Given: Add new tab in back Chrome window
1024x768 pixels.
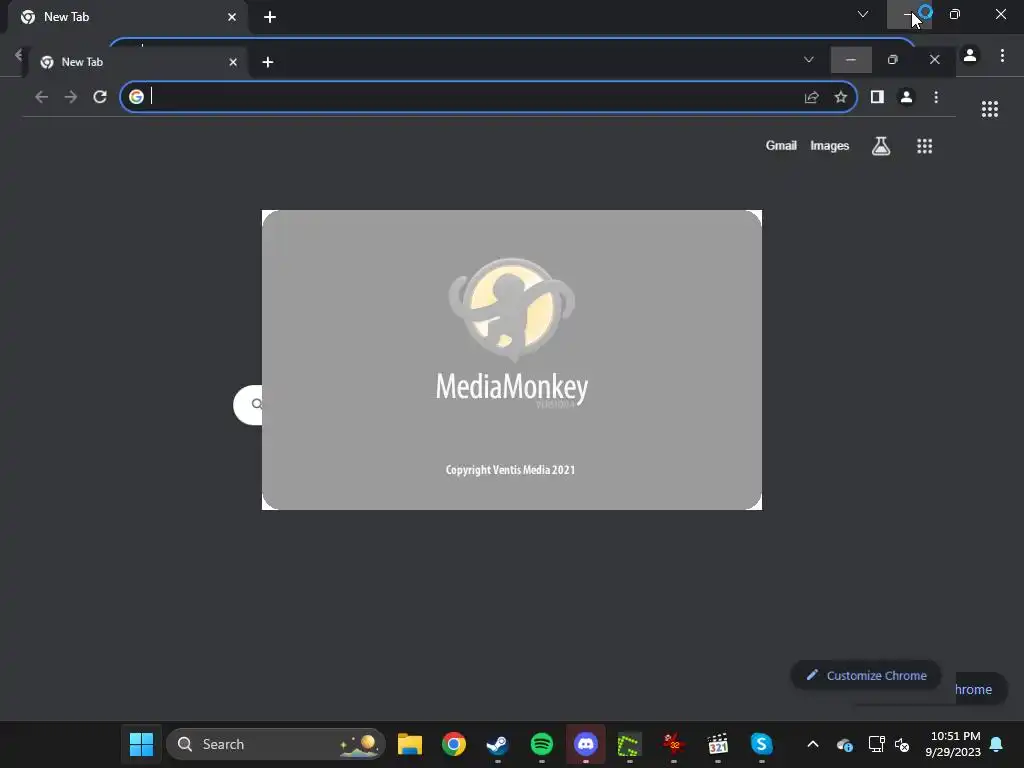Looking at the screenshot, I should [x=270, y=17].
